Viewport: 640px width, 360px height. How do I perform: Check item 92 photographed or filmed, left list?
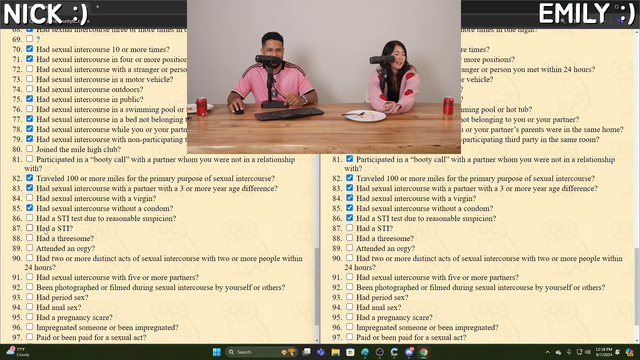tap(29, 287)
